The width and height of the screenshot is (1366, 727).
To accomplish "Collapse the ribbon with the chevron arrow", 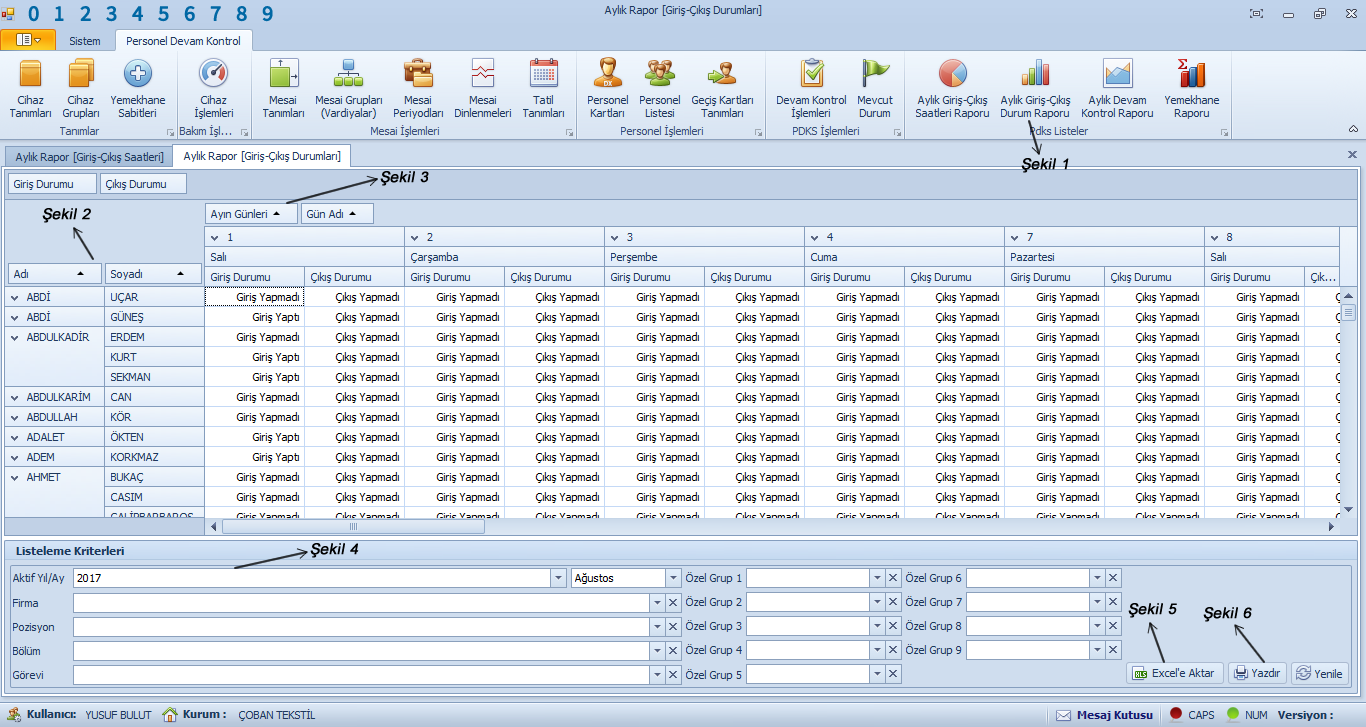I will coord(1353,129).
